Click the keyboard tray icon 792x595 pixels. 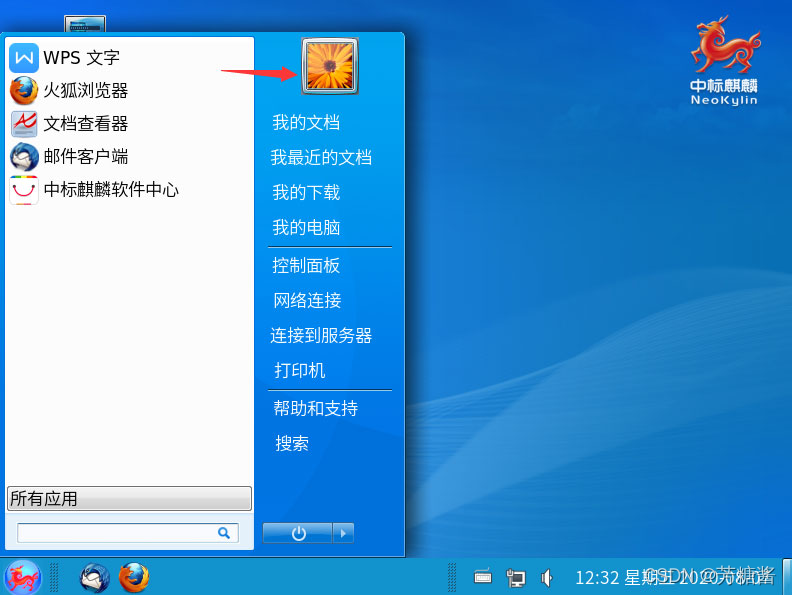(483, 576)
